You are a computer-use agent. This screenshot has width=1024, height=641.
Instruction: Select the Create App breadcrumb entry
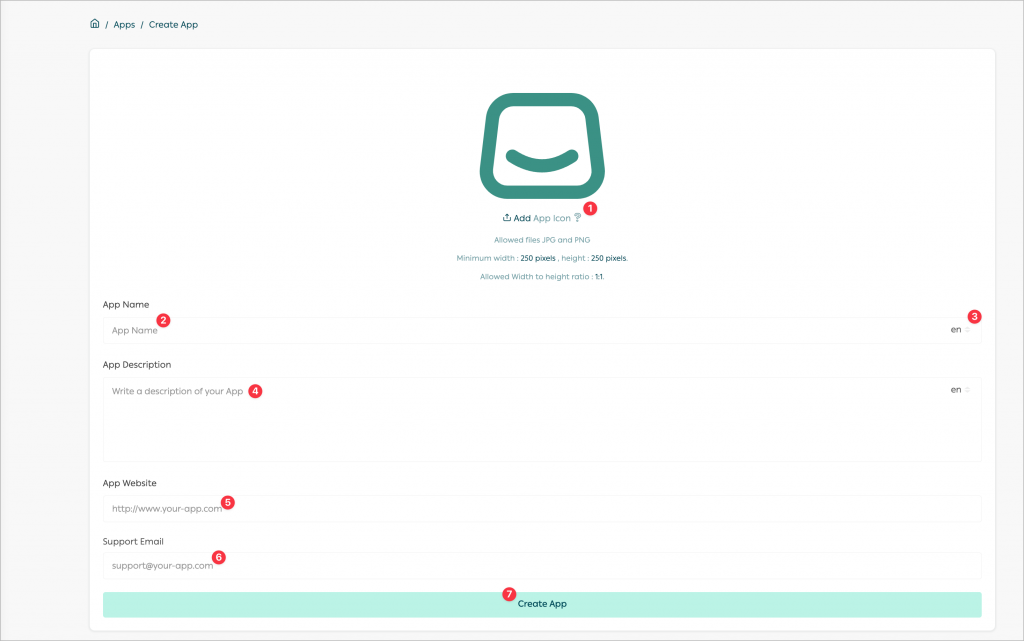tap(173, 23)
